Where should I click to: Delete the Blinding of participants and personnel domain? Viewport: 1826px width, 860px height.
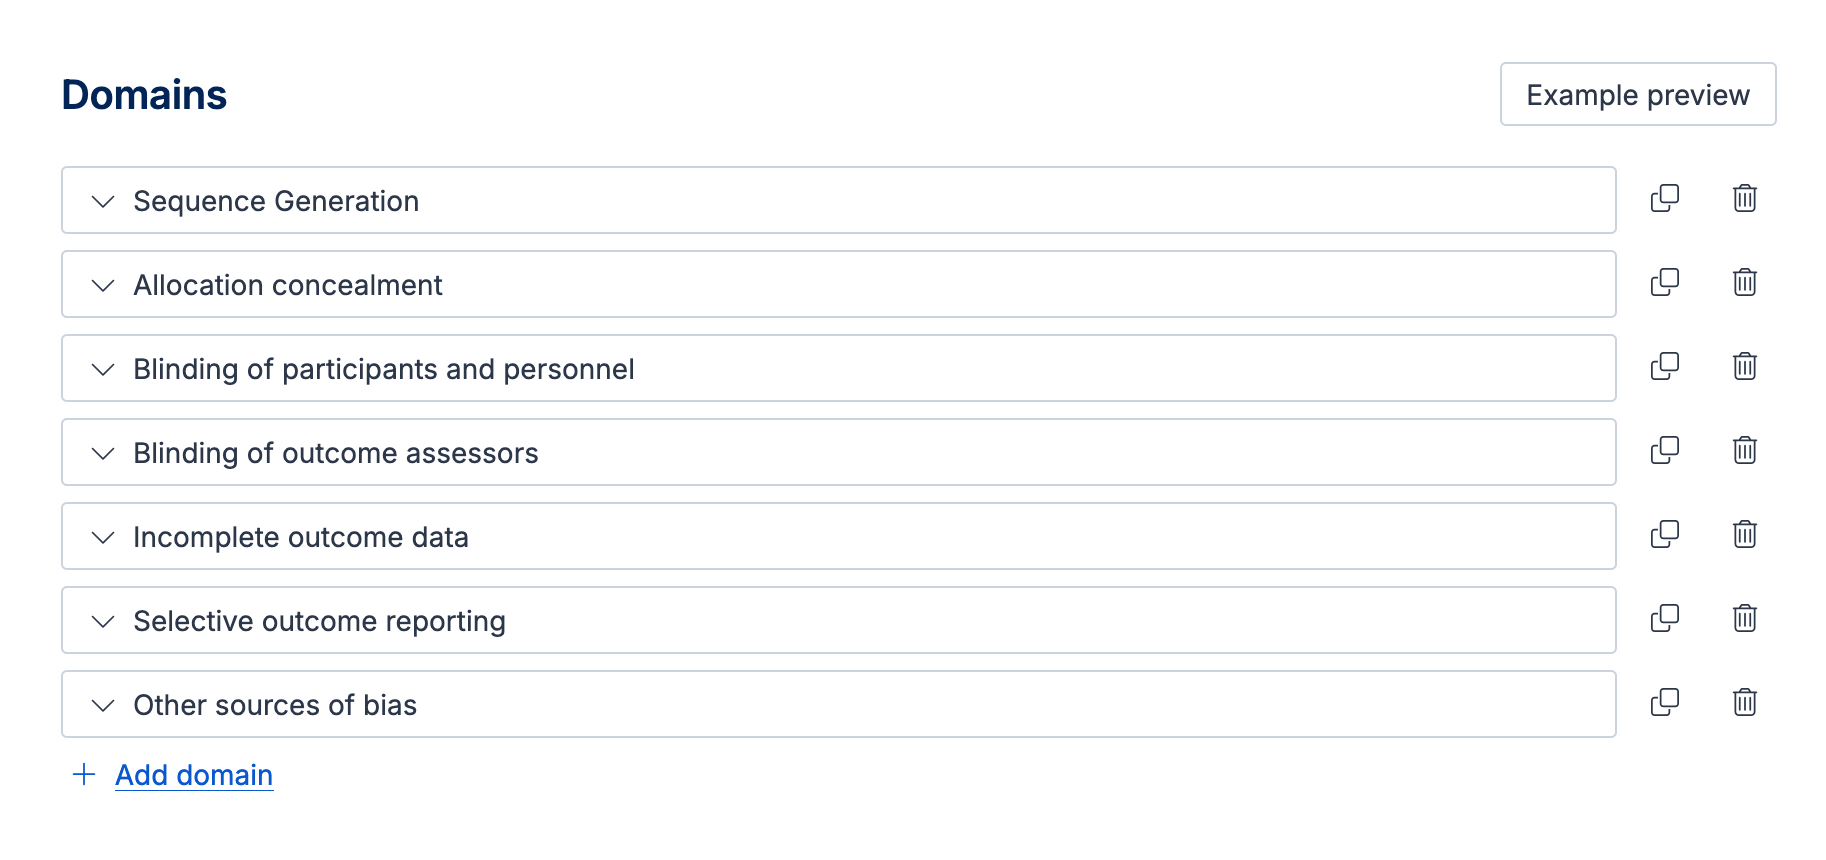(1744, 367)
